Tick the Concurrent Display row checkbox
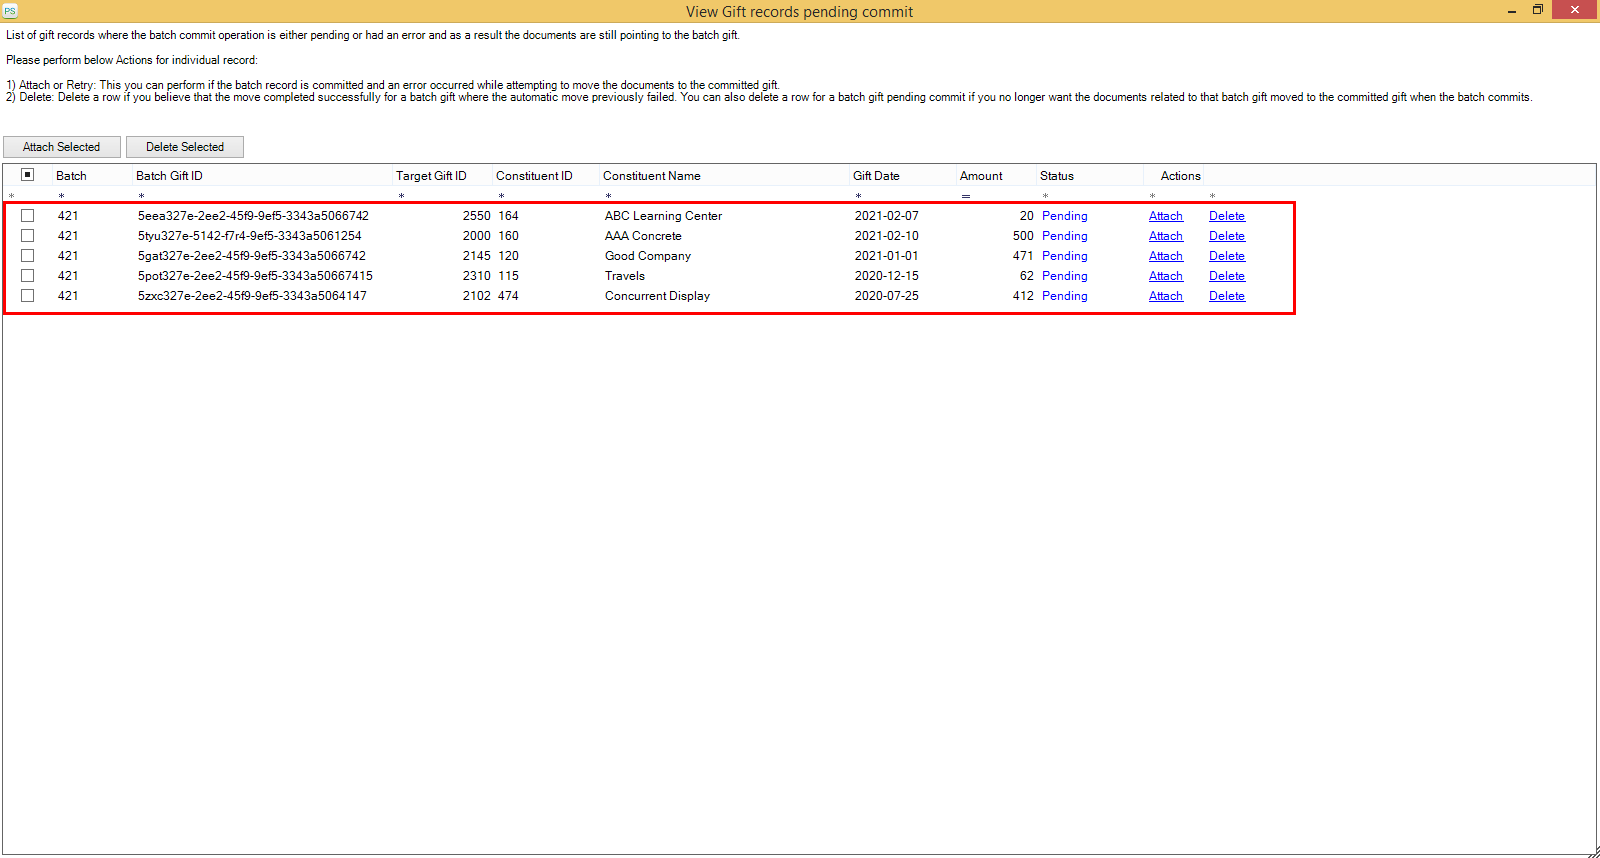 click(28, 296)
